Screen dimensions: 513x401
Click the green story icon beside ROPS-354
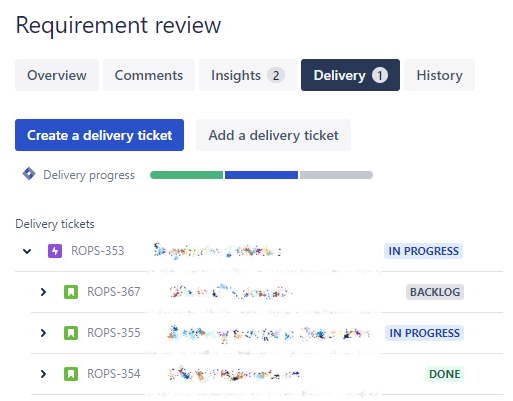click(71, 374)
